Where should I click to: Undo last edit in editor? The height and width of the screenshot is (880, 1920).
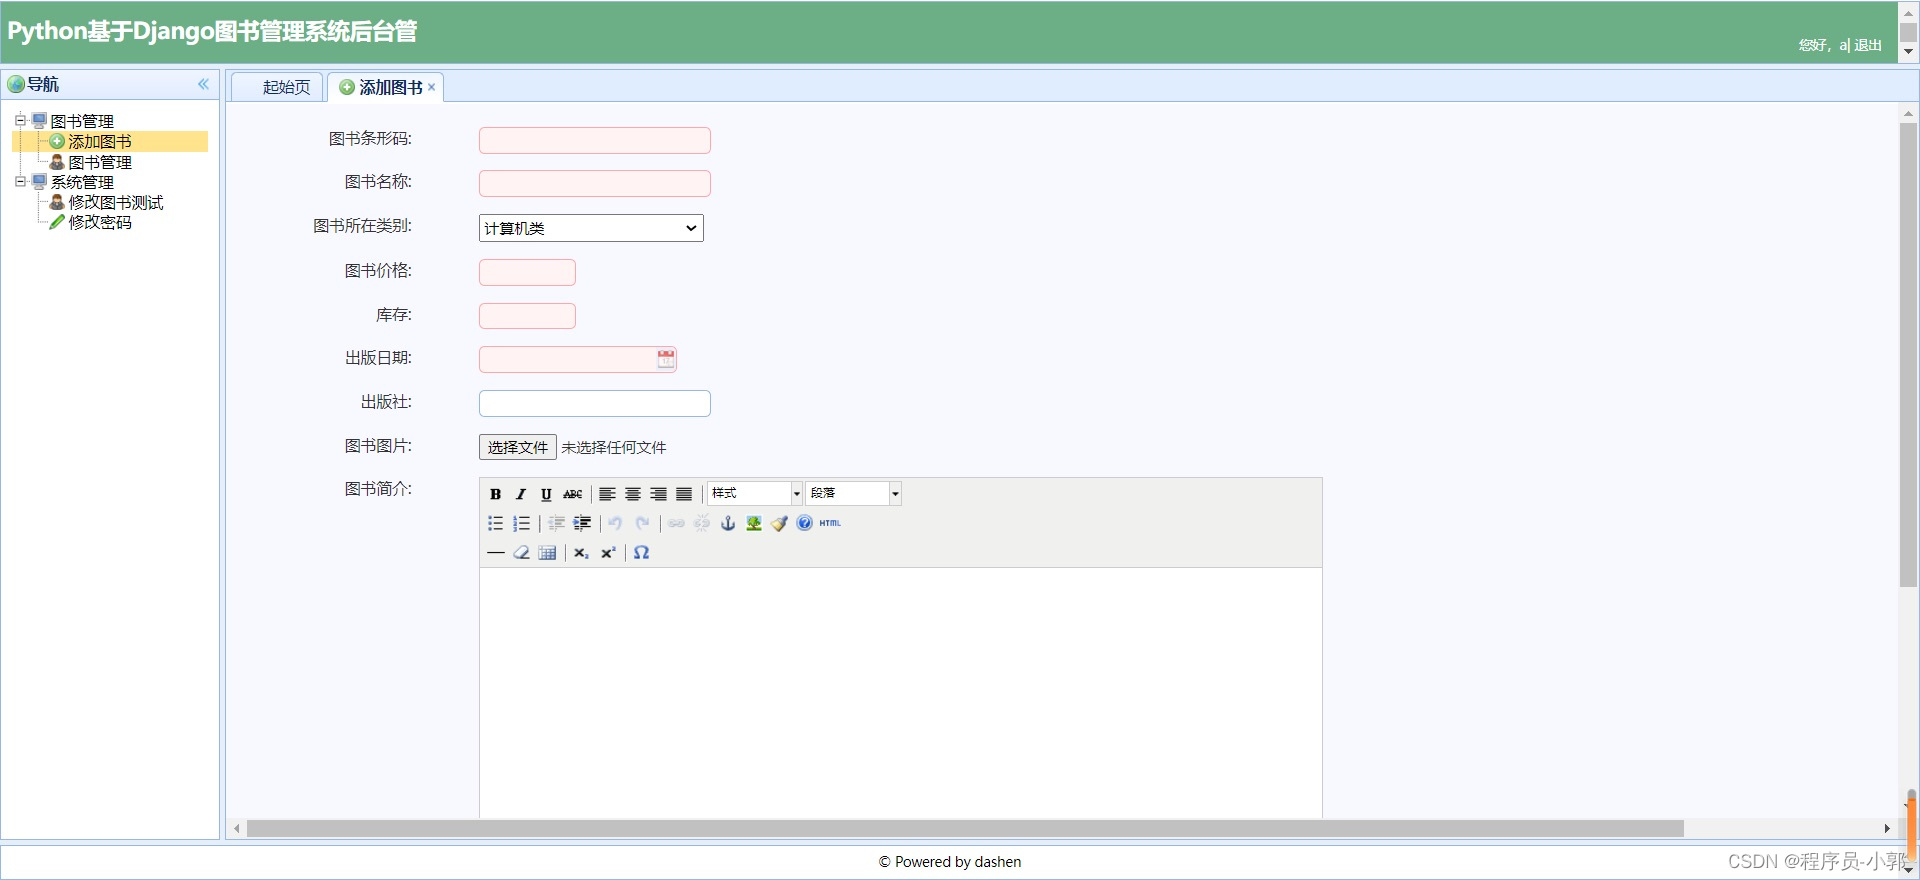pos(616,523)
